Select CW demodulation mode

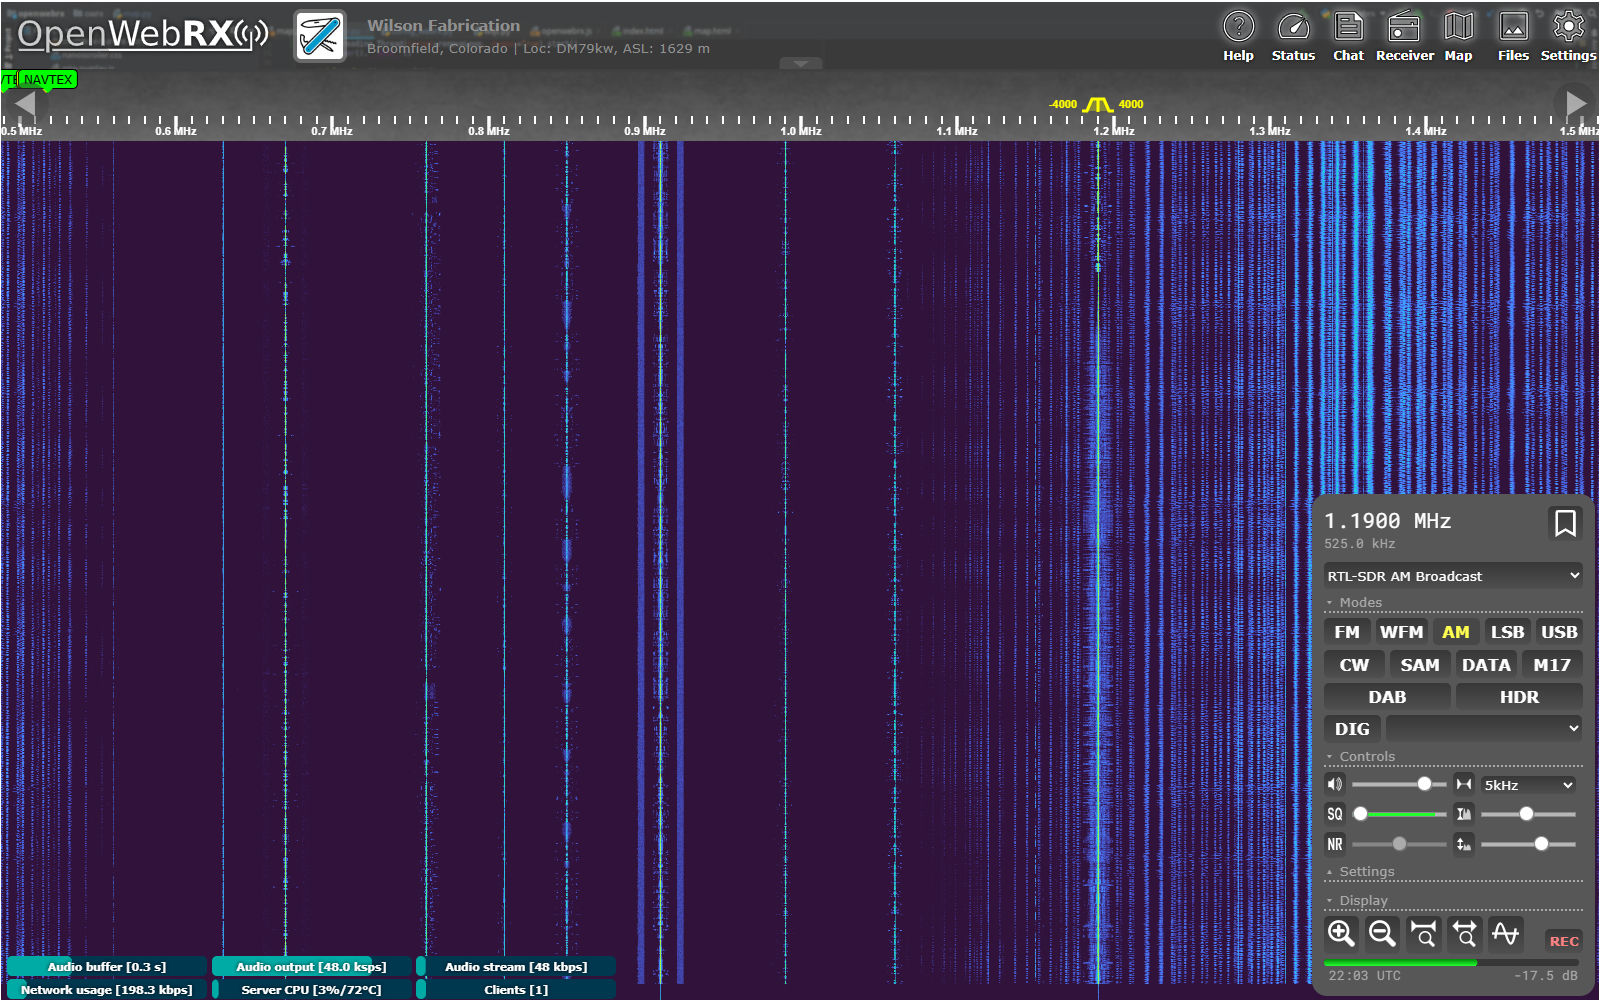click(1354, 665)
